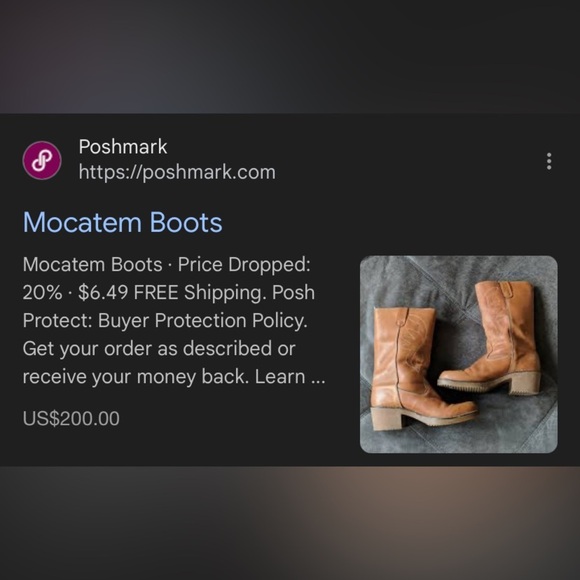Open the three-dot more options menu
Viewport: 580px width, 580px height.
[549, 161]
